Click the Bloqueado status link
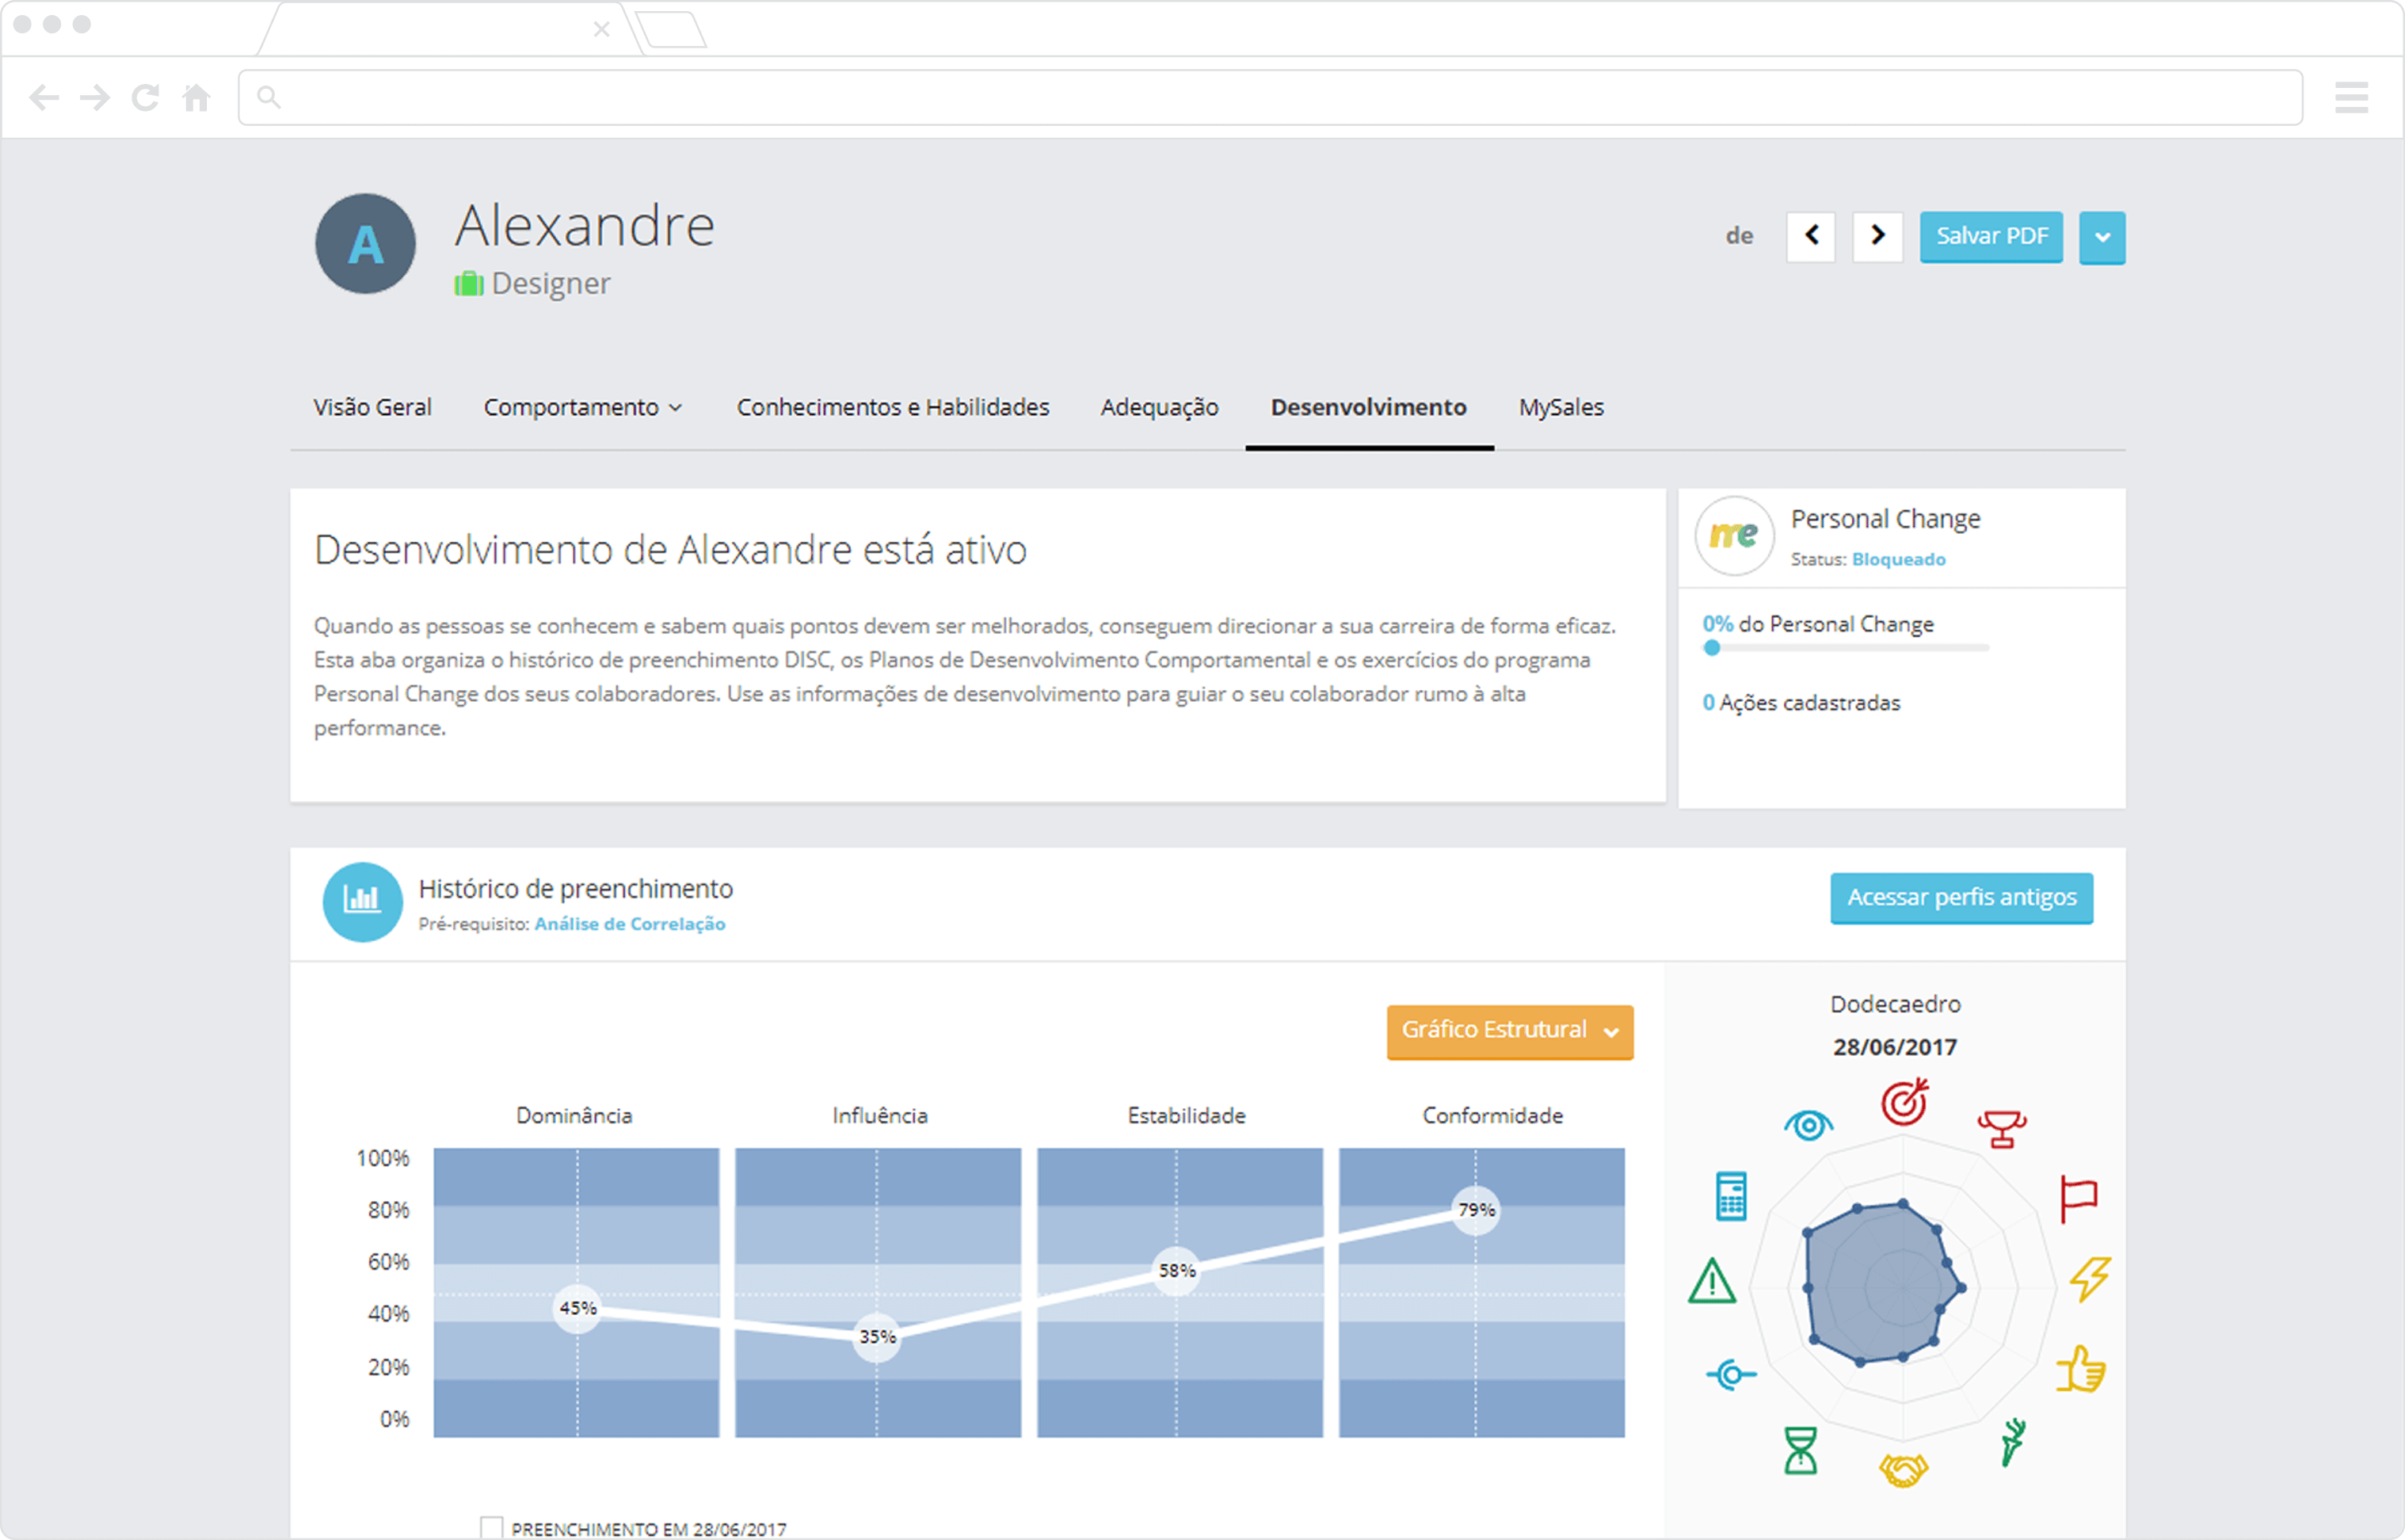Image resolution: width=2405 pixels, height=1540 pixels. [1898, 559]
